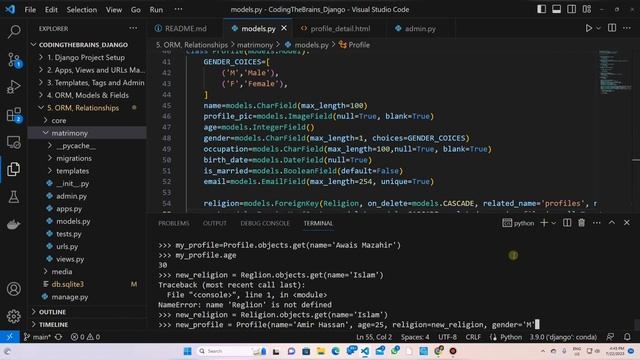Viewport: 640px width, 360px height.
Task: Open editor More Actions ellipsis
Action: tap(627, 28)
